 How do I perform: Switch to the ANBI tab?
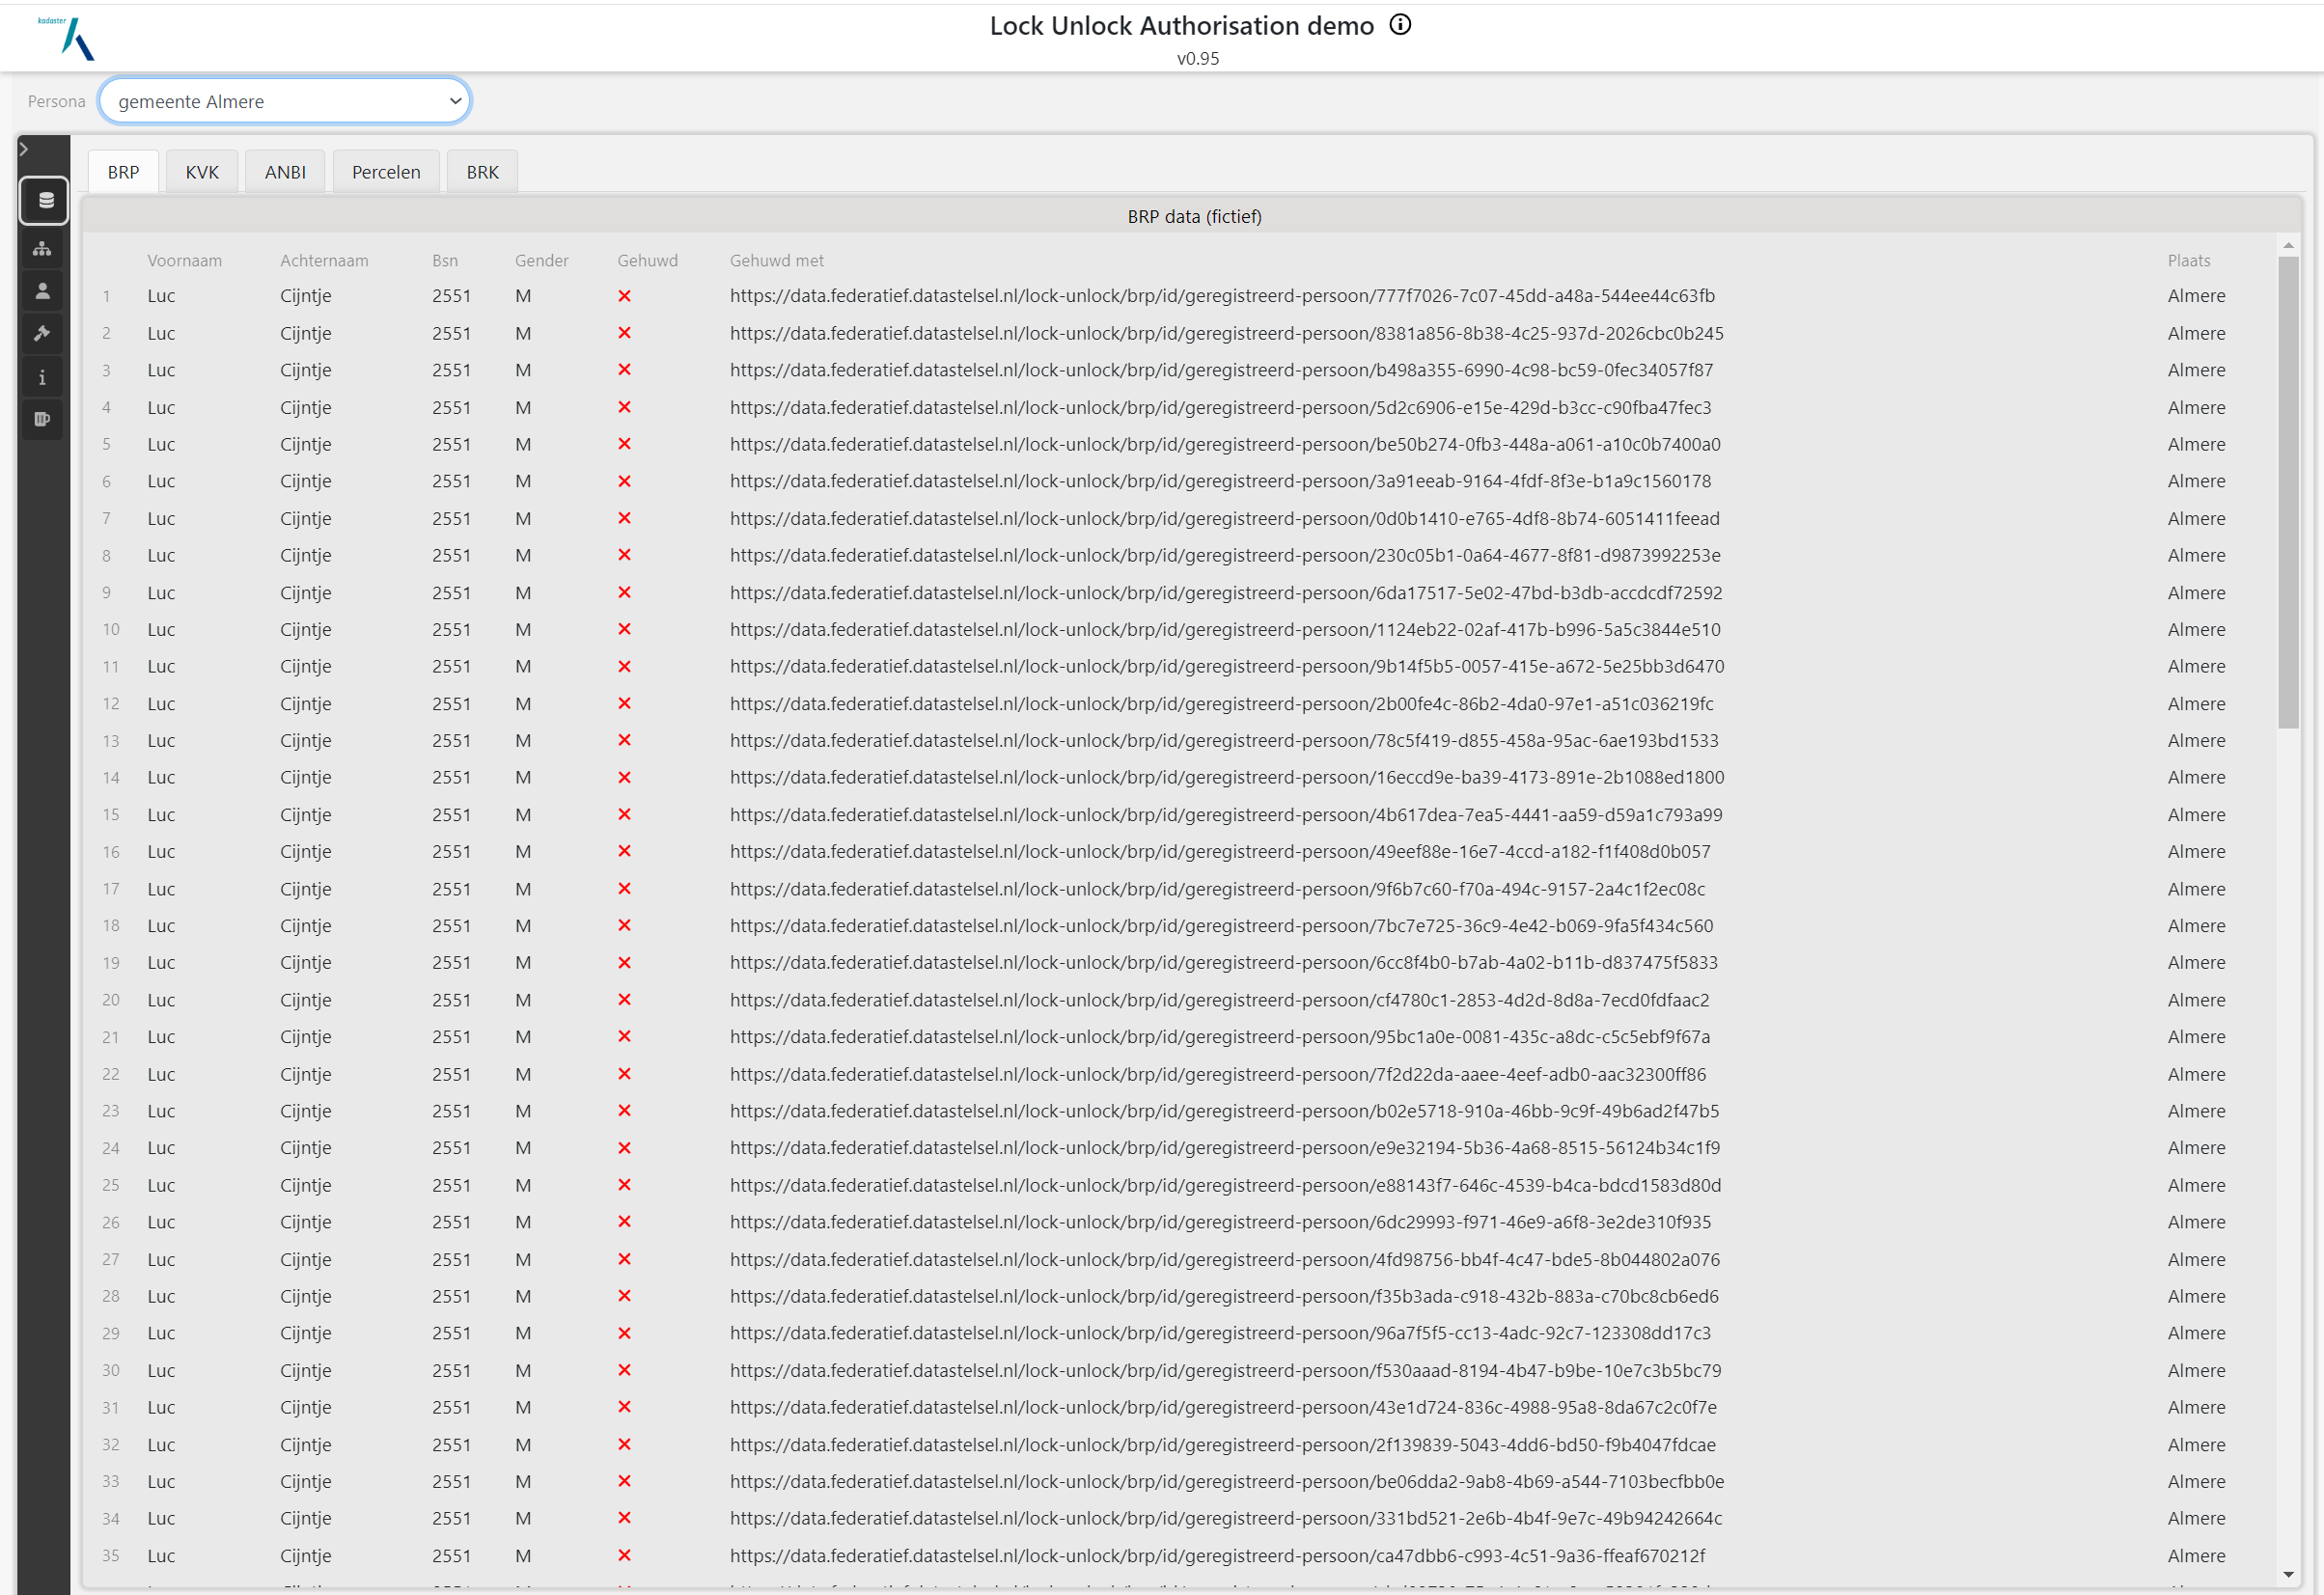(x=285, y=172)
